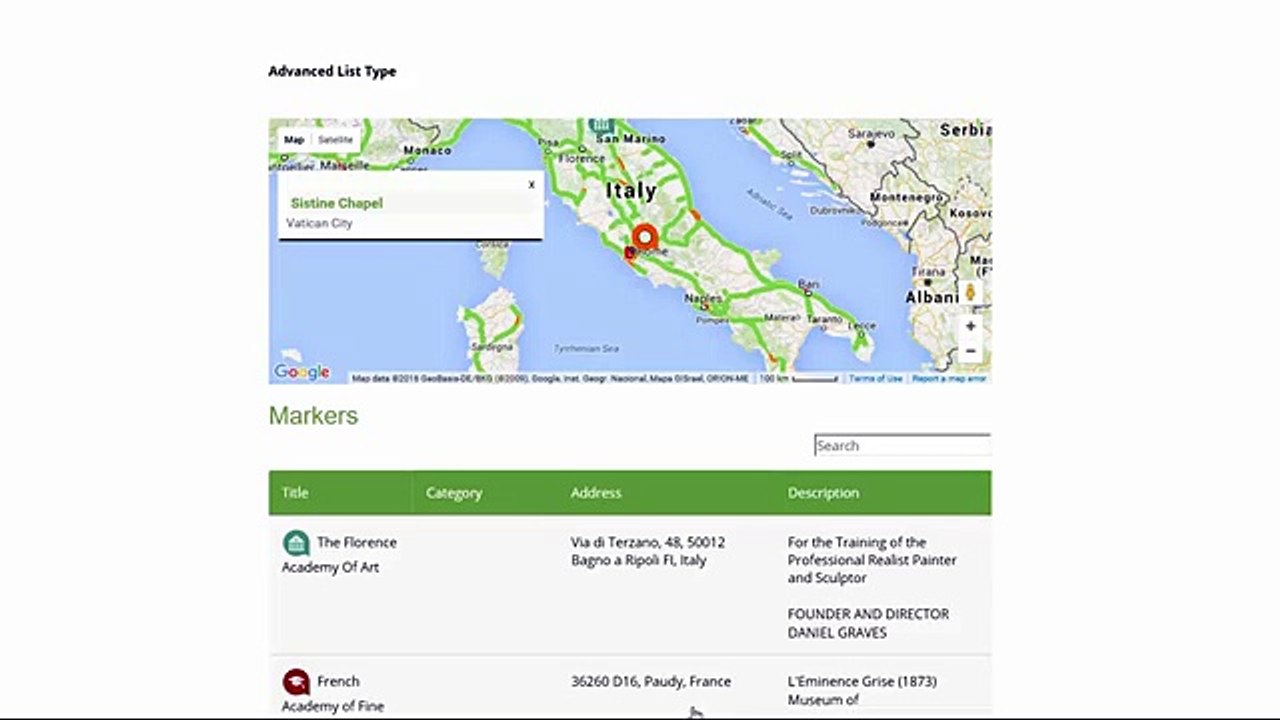1280x720 pixels.
Task: Select the Map view type
Action: coord(294,140)
